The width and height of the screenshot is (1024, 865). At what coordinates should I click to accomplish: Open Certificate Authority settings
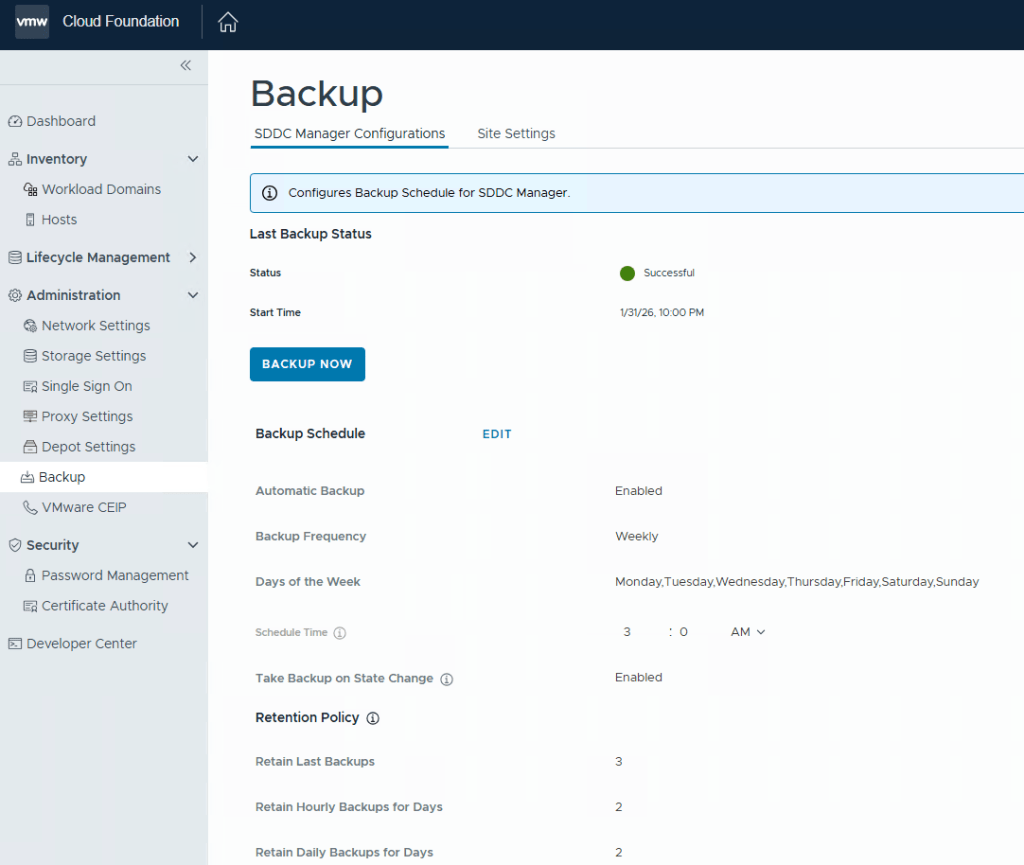point(104,606)
